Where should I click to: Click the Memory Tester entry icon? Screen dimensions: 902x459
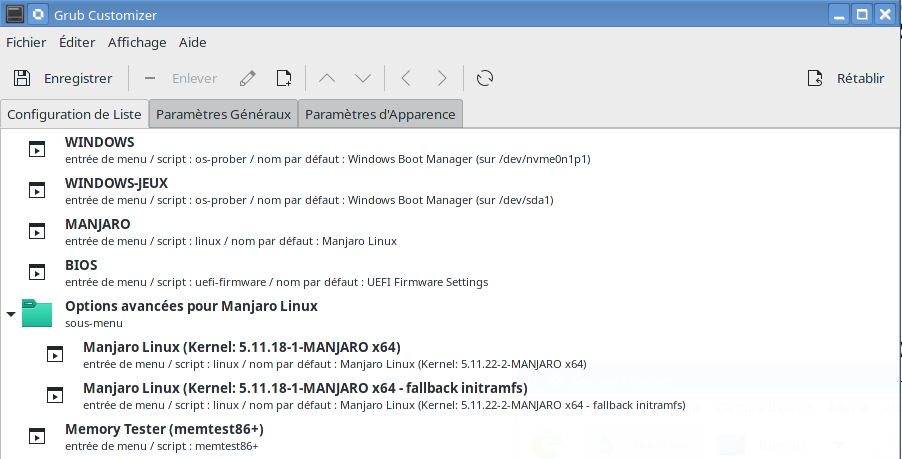coord(37,435)
